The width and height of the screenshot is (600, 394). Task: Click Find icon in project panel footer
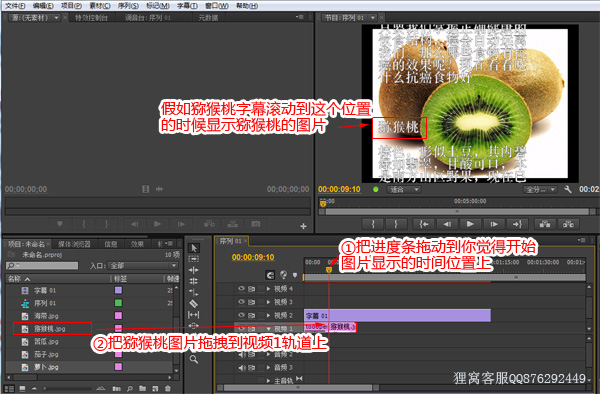(130, 389)
